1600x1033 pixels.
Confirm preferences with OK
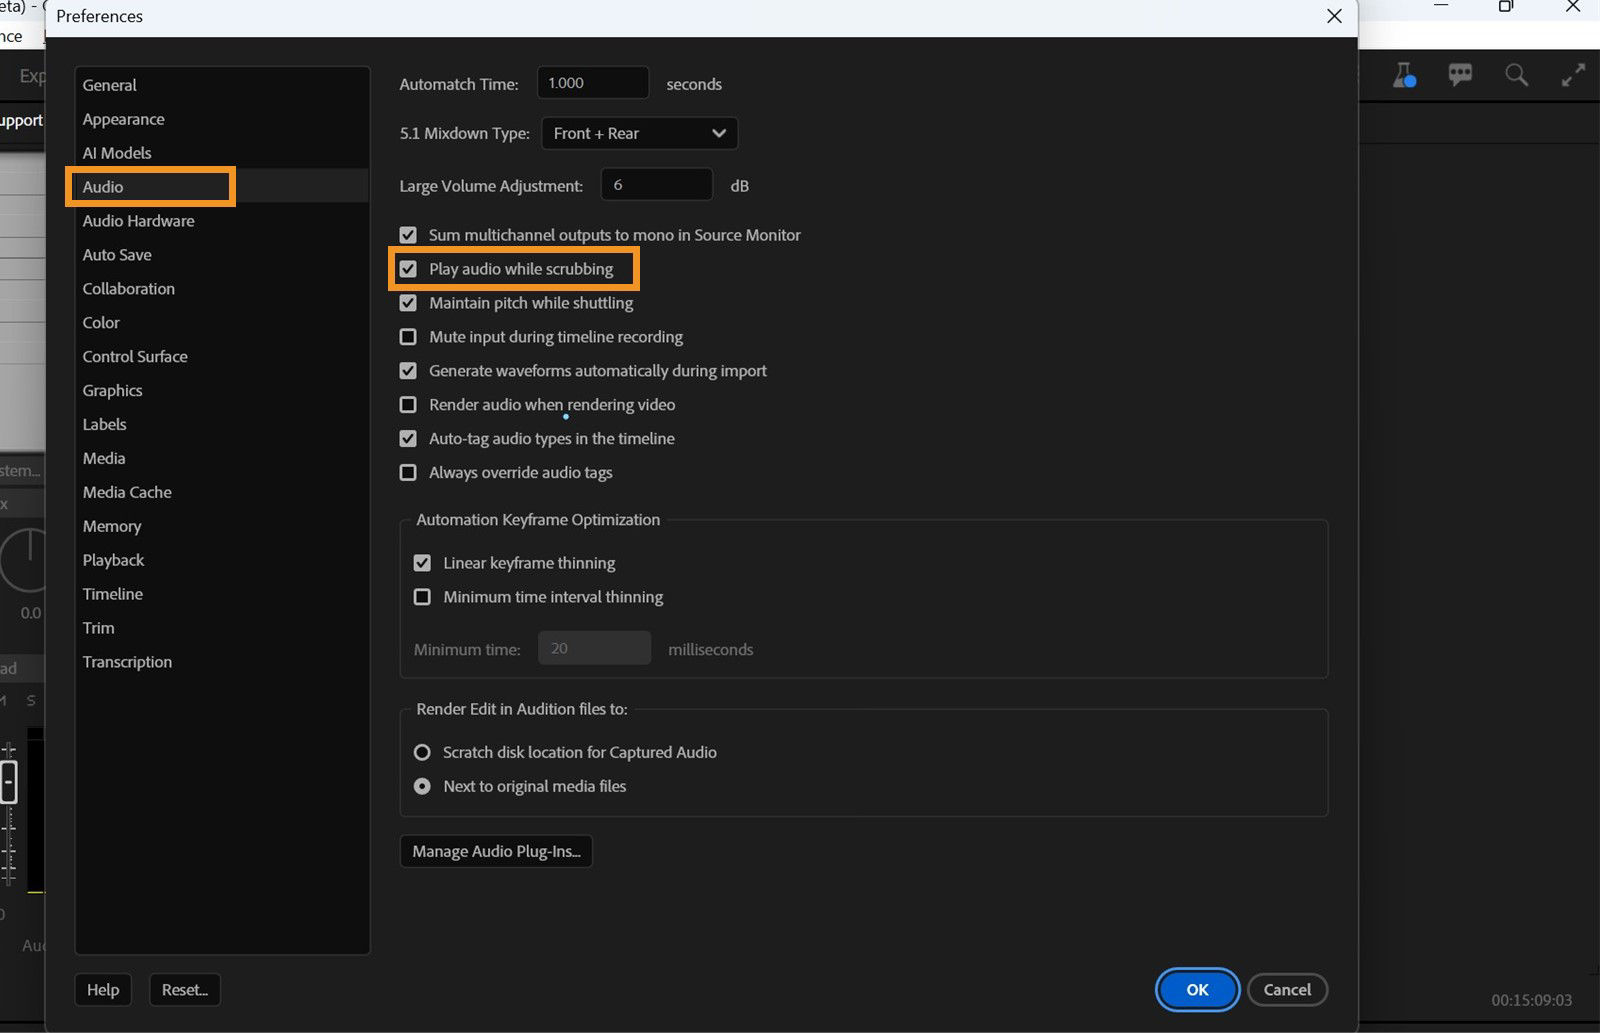coord(1196,989)
